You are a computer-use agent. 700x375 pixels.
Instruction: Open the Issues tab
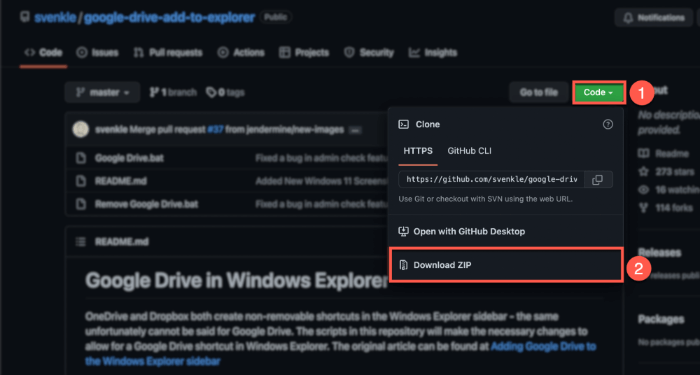97,53
